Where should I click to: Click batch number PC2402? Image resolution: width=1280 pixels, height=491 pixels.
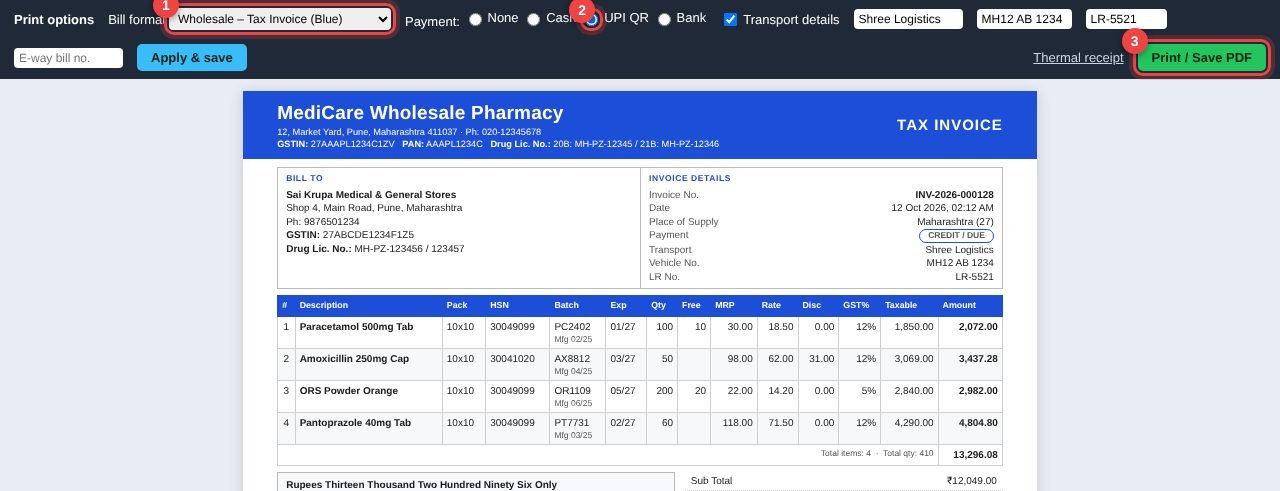572,327
